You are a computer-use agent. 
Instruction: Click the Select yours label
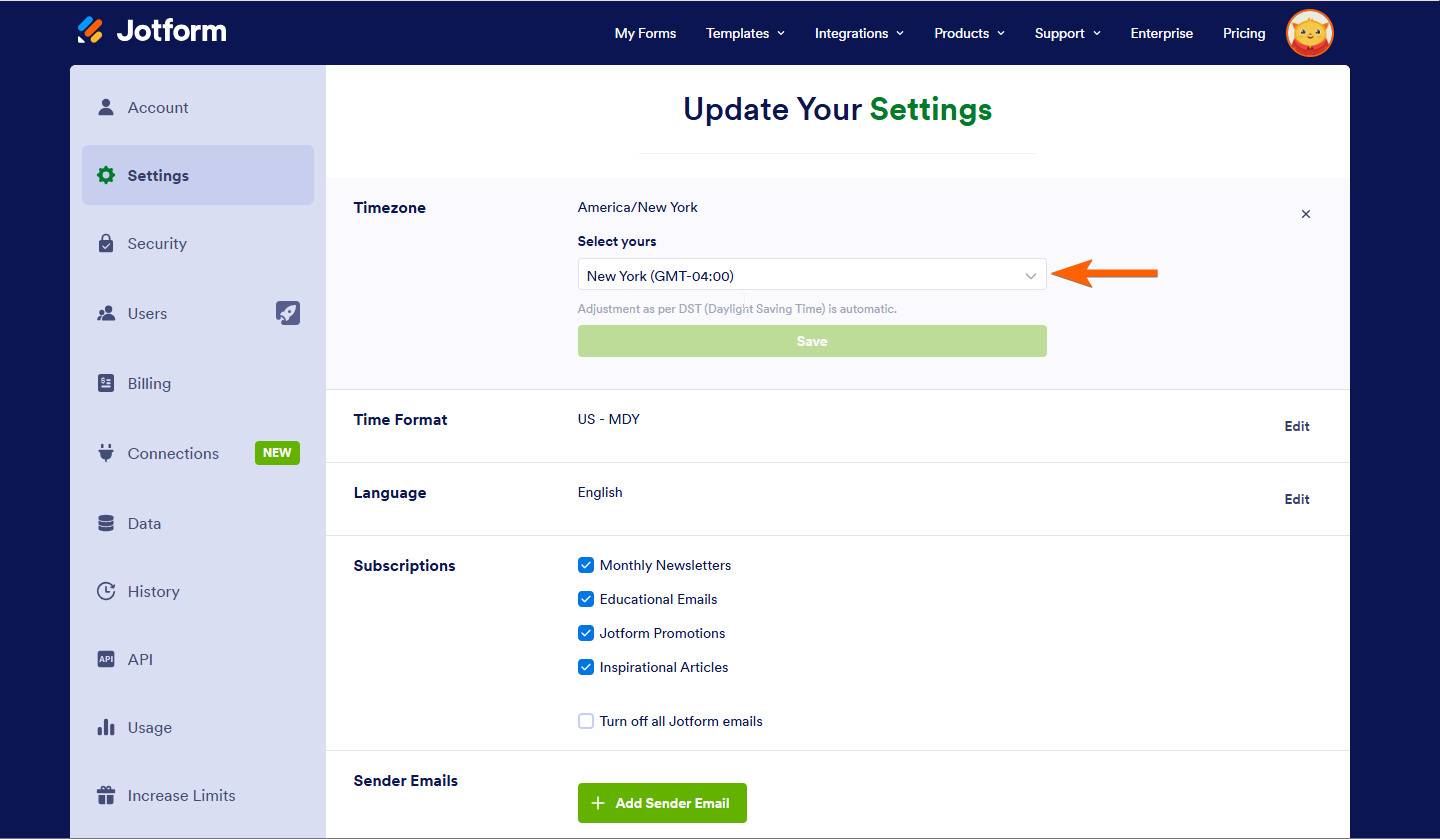pyautogui.click(x=617, y=241)
